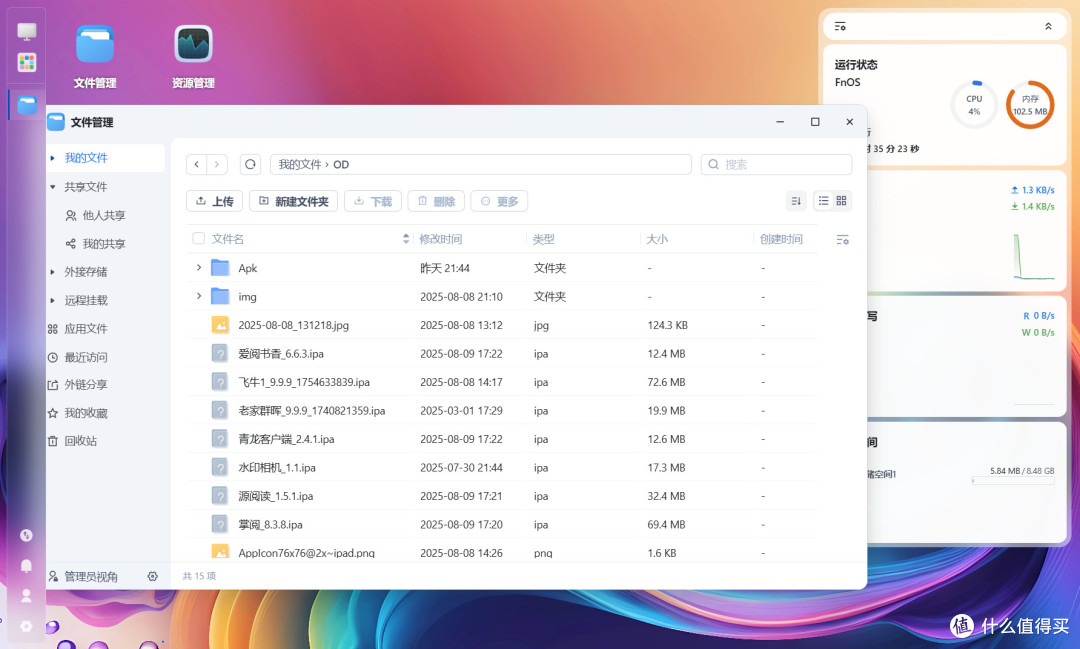1080x649 pixels.
Task: Sort by 类型 column header
Action: 543,239
